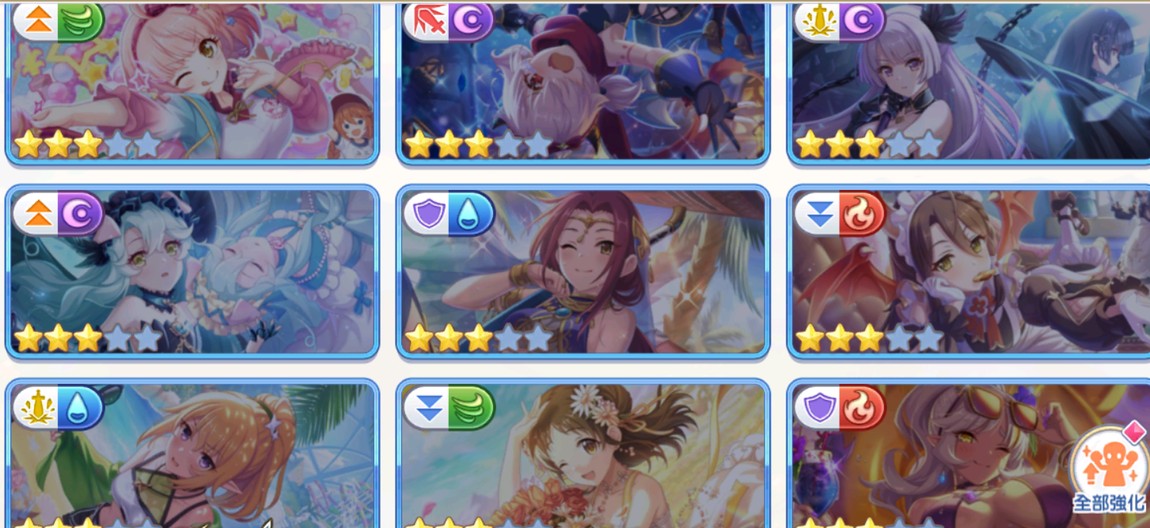Open the red-haired winking girl card artwork
The width and height of the screenshot is (1150, 528).
583,271
